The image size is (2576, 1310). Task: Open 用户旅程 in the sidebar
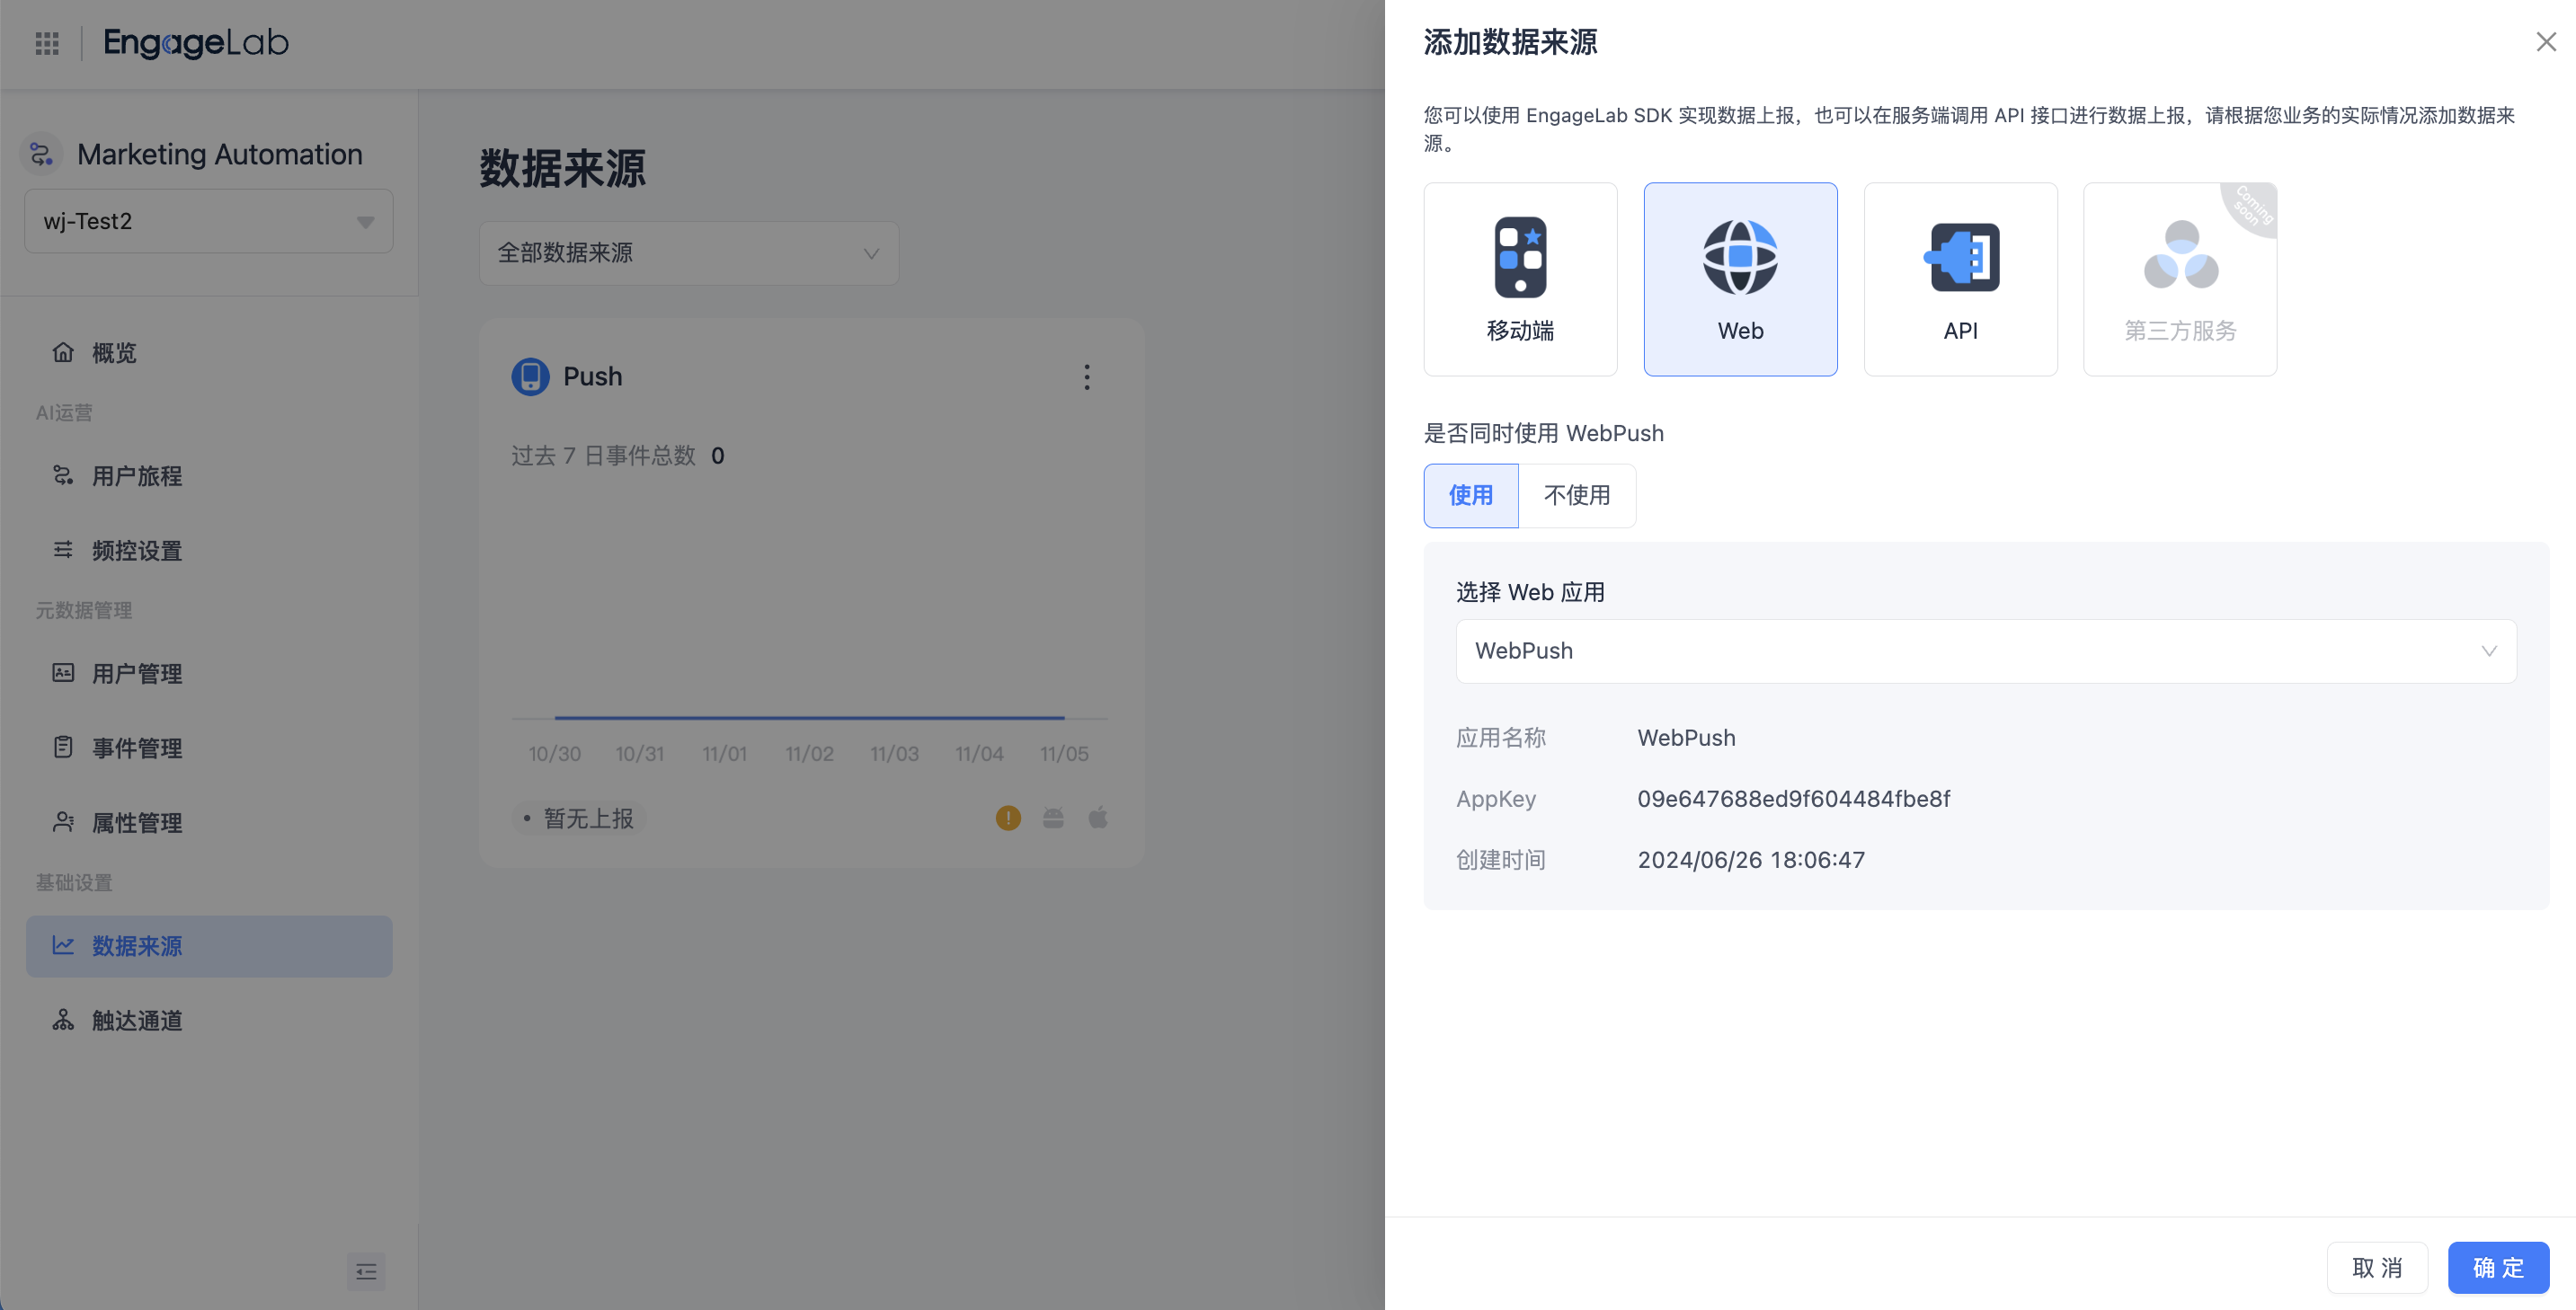209,475
